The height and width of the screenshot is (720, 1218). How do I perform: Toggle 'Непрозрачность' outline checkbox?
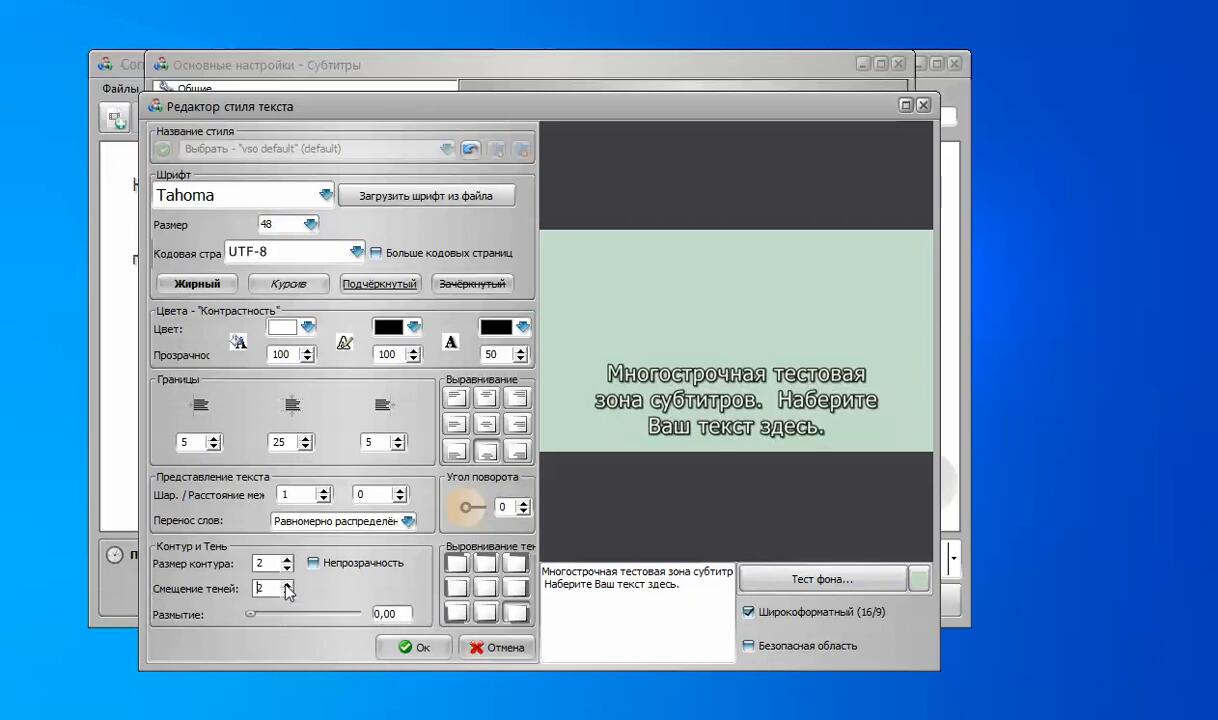coord(313,563)
